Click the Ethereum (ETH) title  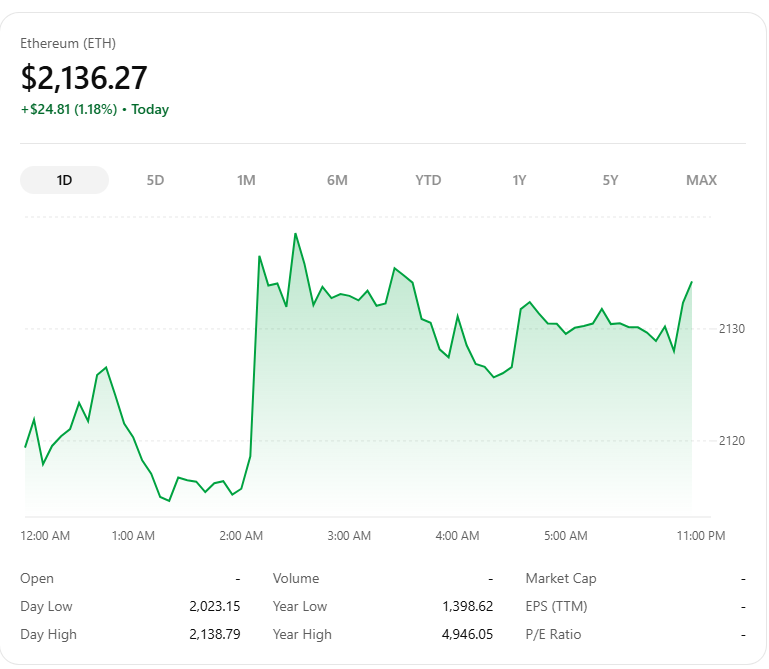point(68,43)
